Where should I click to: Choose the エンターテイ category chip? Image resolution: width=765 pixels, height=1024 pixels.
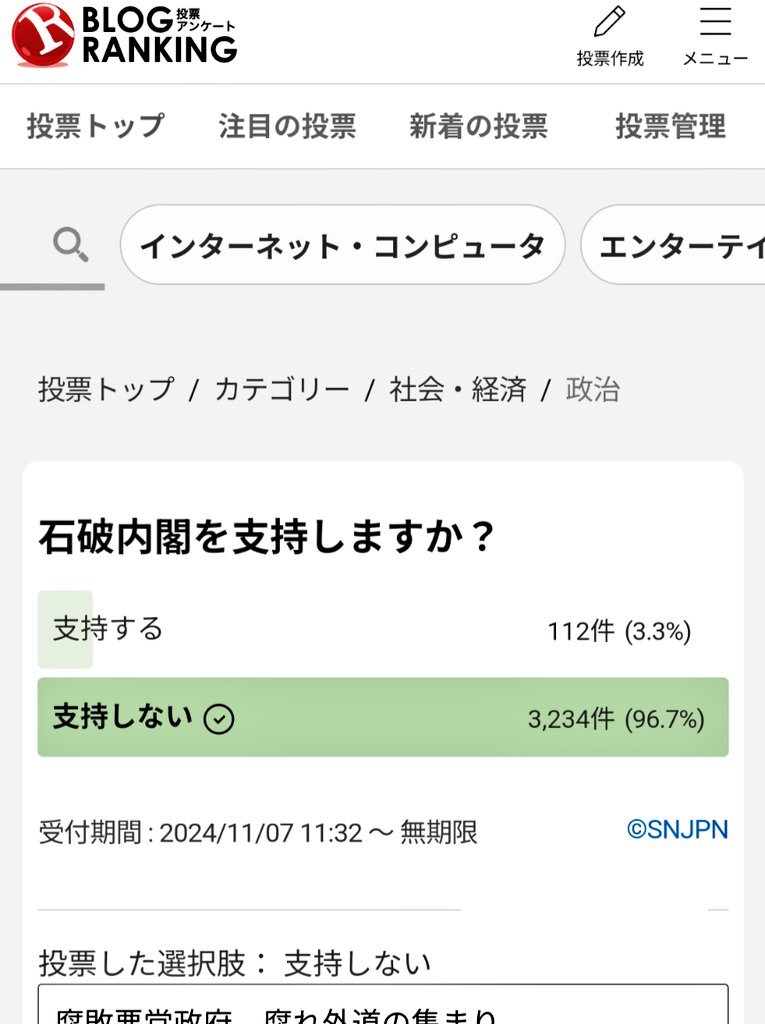(680, 245)
